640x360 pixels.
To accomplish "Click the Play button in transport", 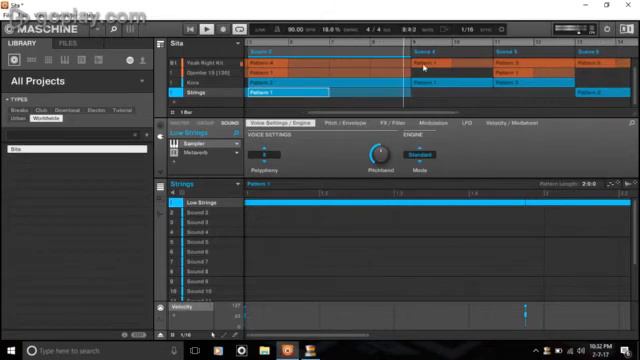I will (207, 29).
